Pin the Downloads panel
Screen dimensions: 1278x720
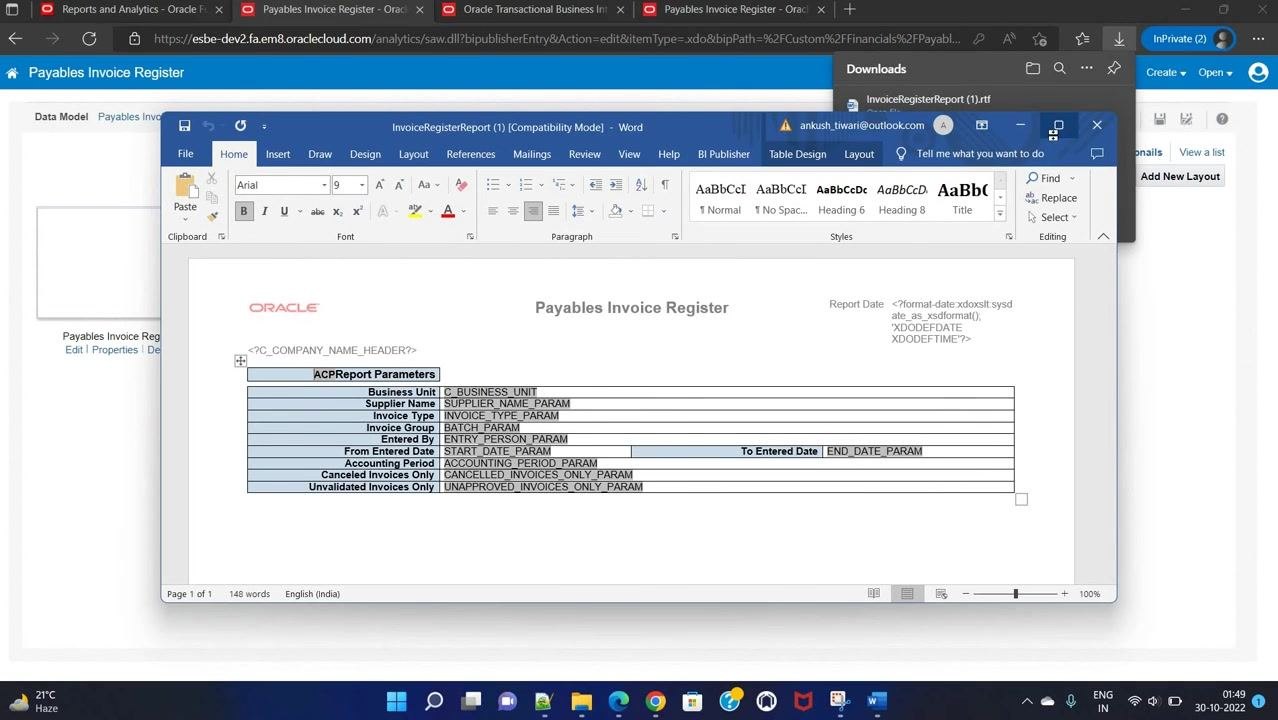(x=1114, y=68)
